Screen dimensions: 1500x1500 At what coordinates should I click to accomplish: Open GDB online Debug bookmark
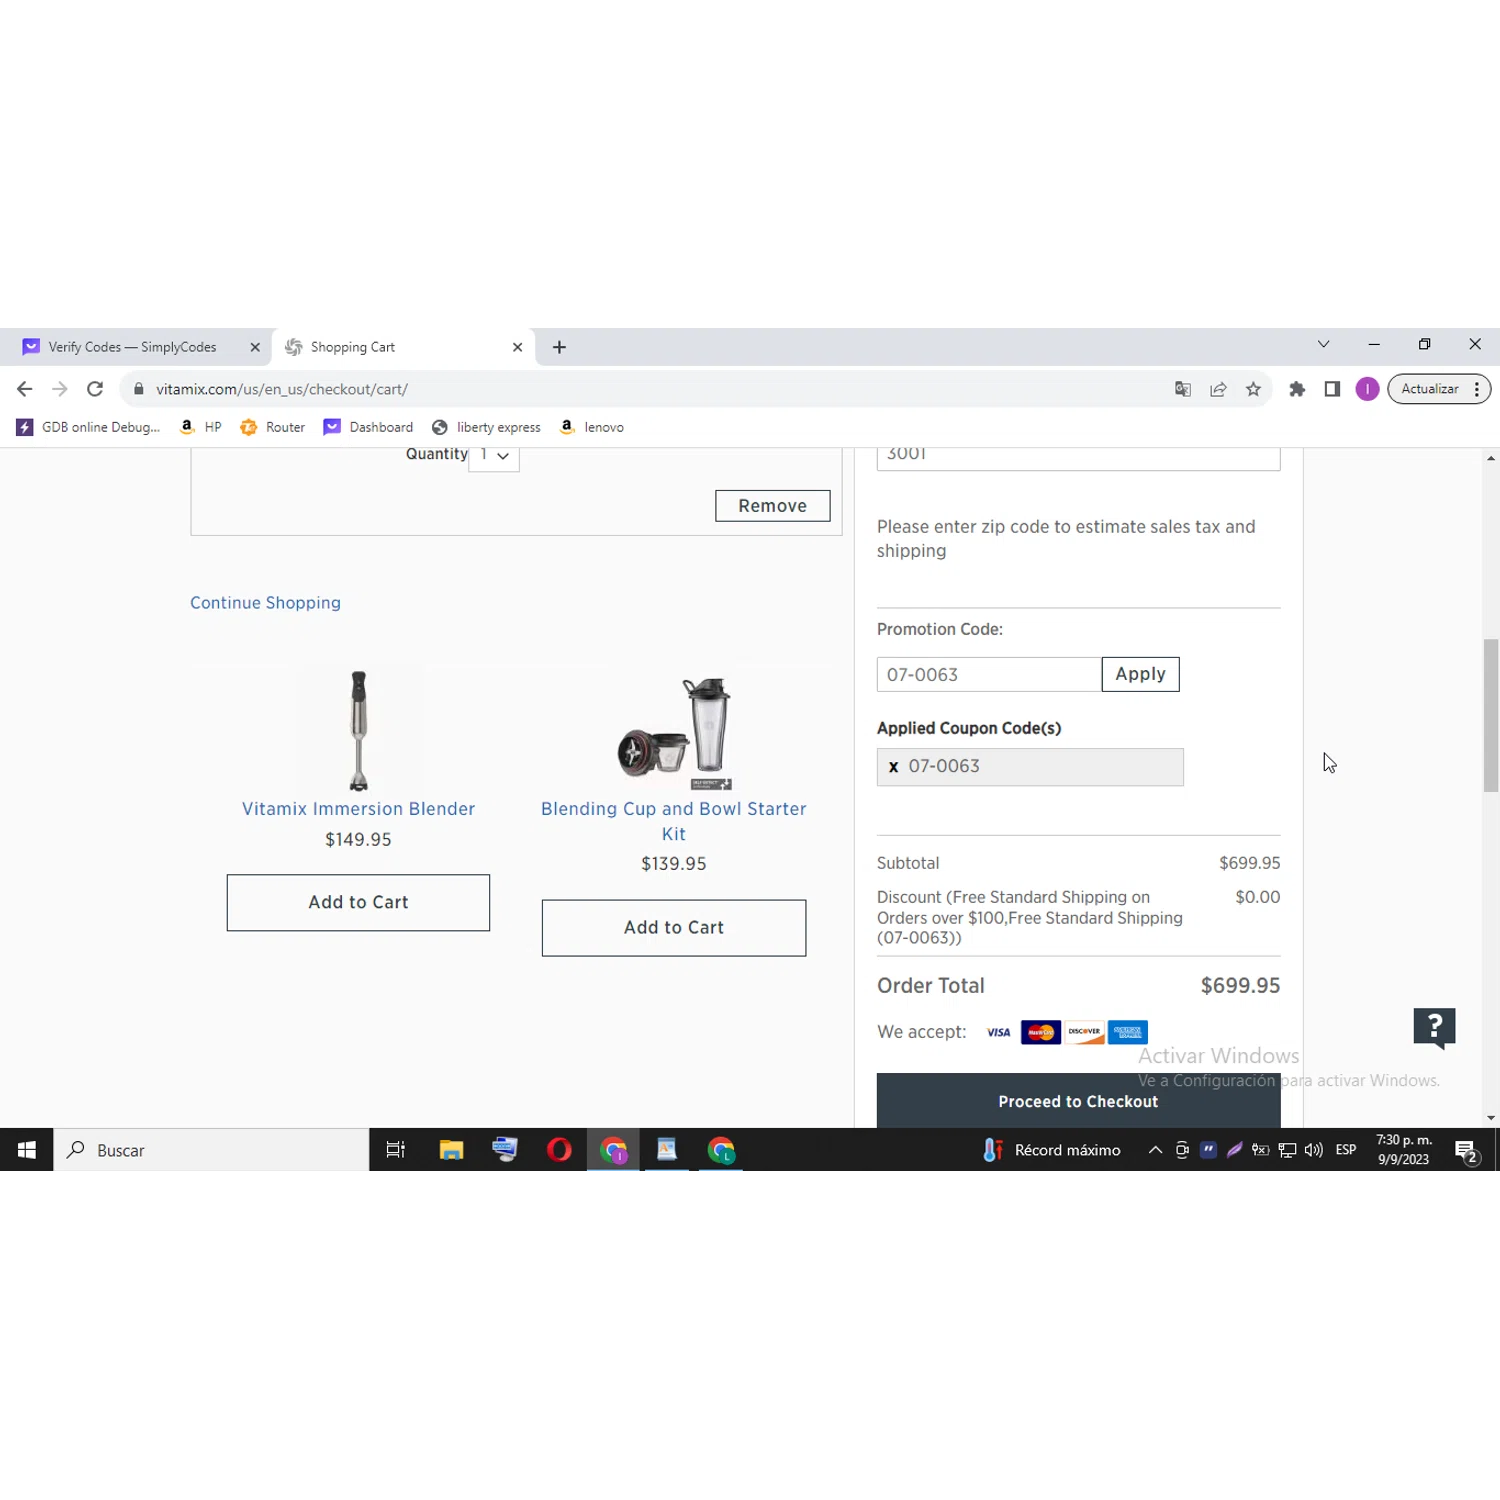click(88, 427)
